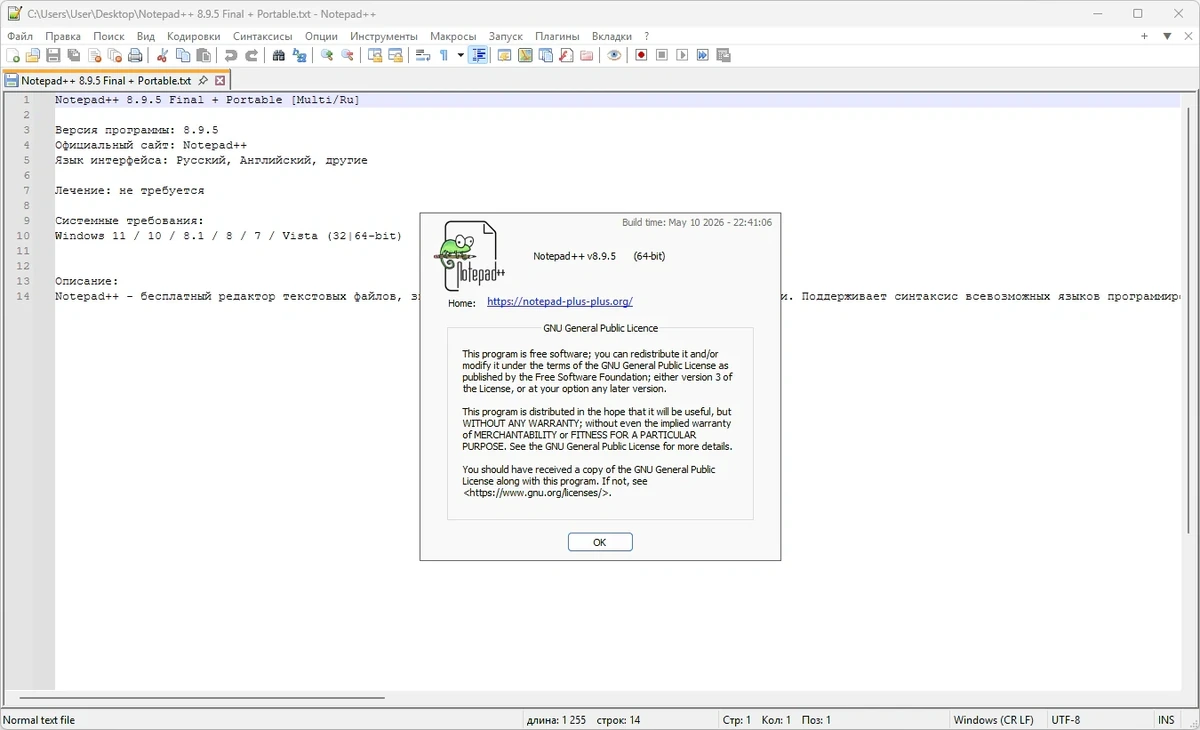1200x730 pixels.
Task: Click the Notepad++ chameleon logo in dialog
Action: (469, 256)
